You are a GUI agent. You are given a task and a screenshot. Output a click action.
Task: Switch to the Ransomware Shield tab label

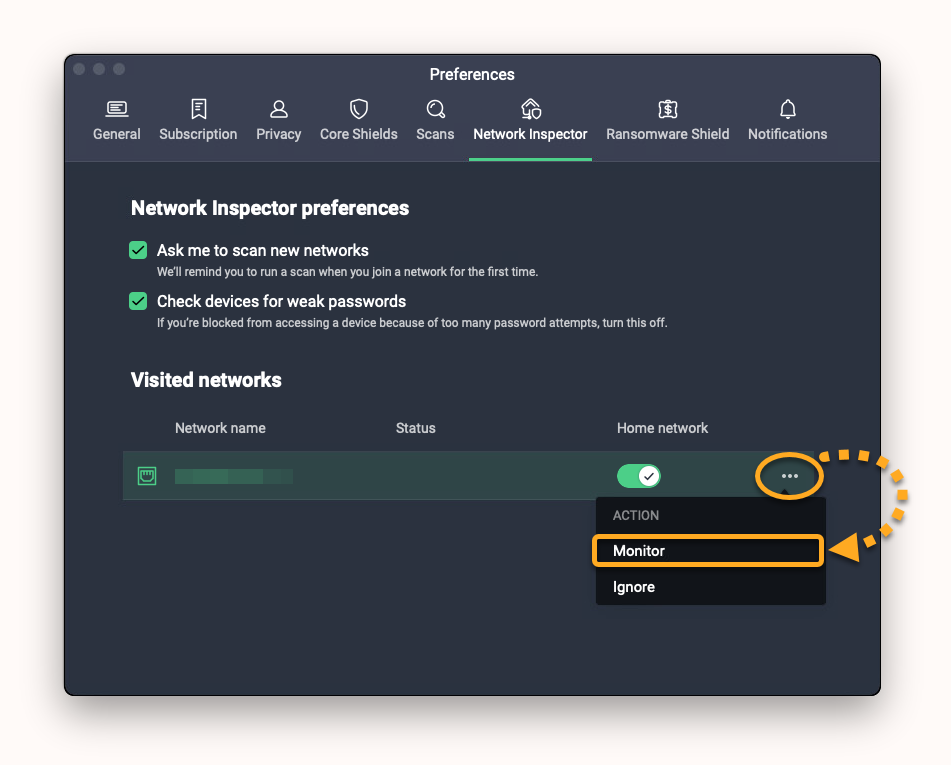coord(667,134)
